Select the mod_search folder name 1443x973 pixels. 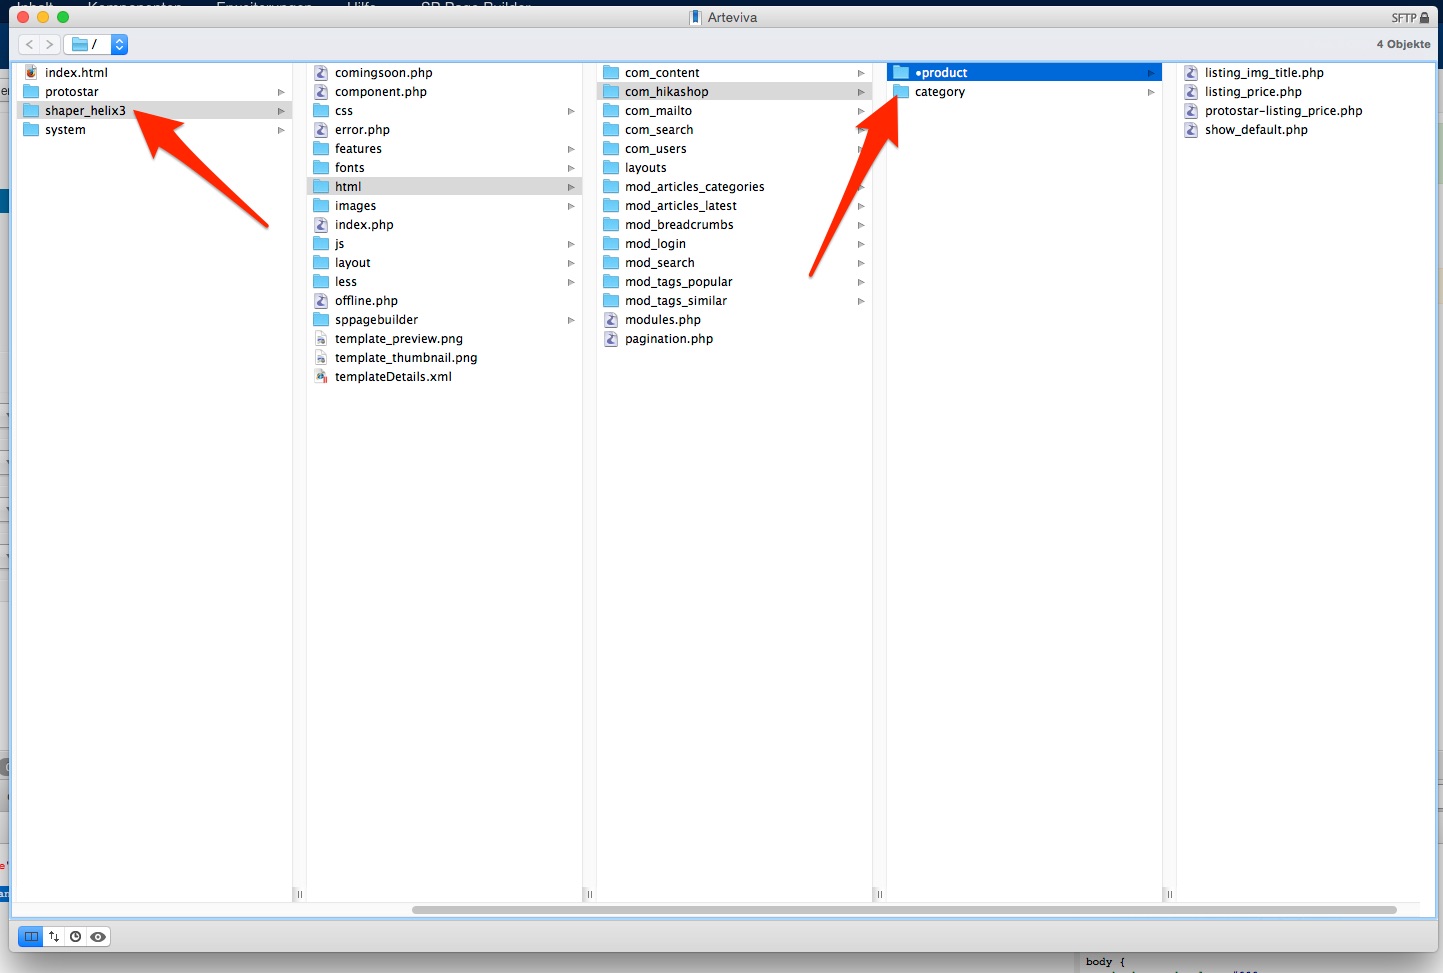(x=660, y=263)
